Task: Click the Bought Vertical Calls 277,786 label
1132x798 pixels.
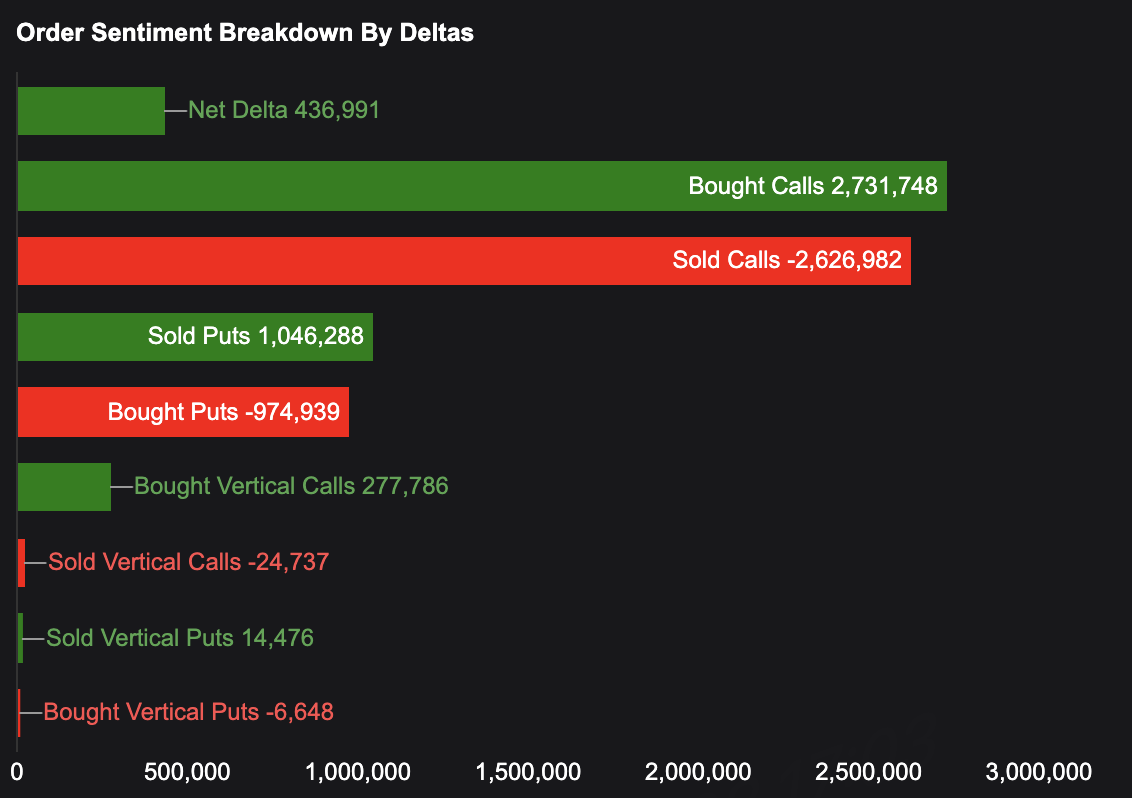Action: 291,486
